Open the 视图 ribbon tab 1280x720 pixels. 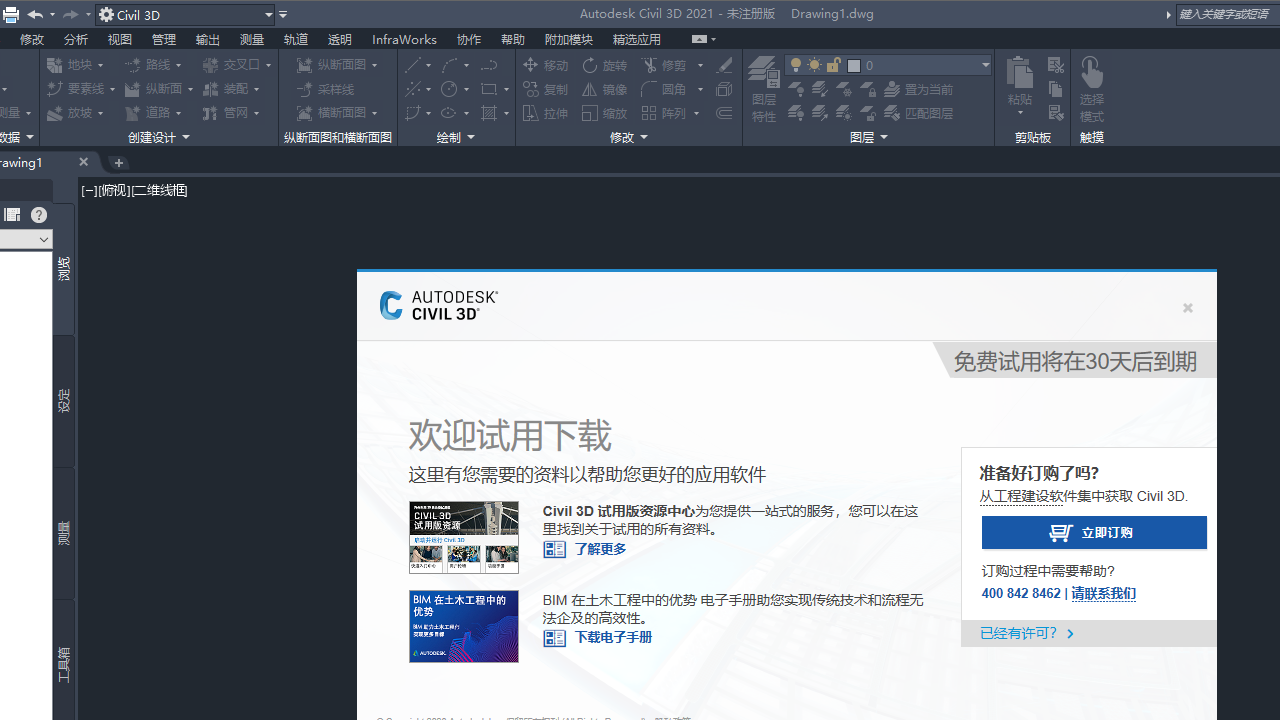point(120,39)
